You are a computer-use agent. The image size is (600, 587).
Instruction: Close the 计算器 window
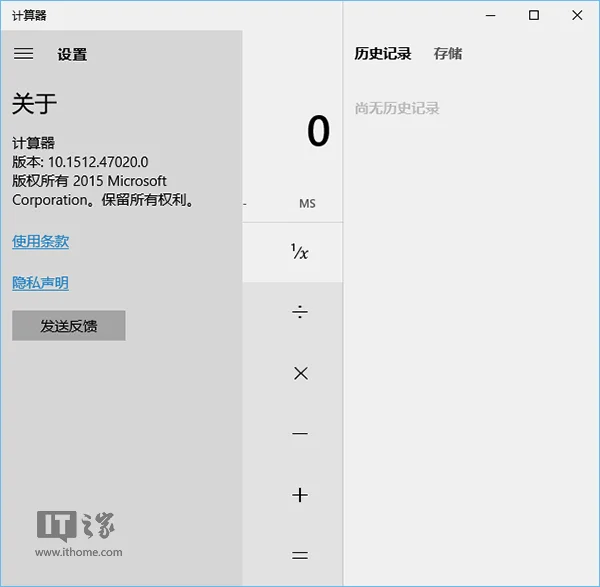(577, 15)
